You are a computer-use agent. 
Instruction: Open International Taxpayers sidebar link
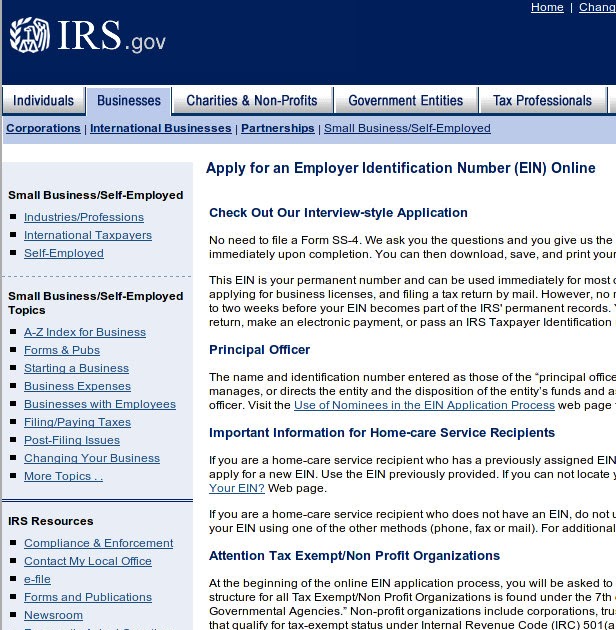(x=88, y=235)
